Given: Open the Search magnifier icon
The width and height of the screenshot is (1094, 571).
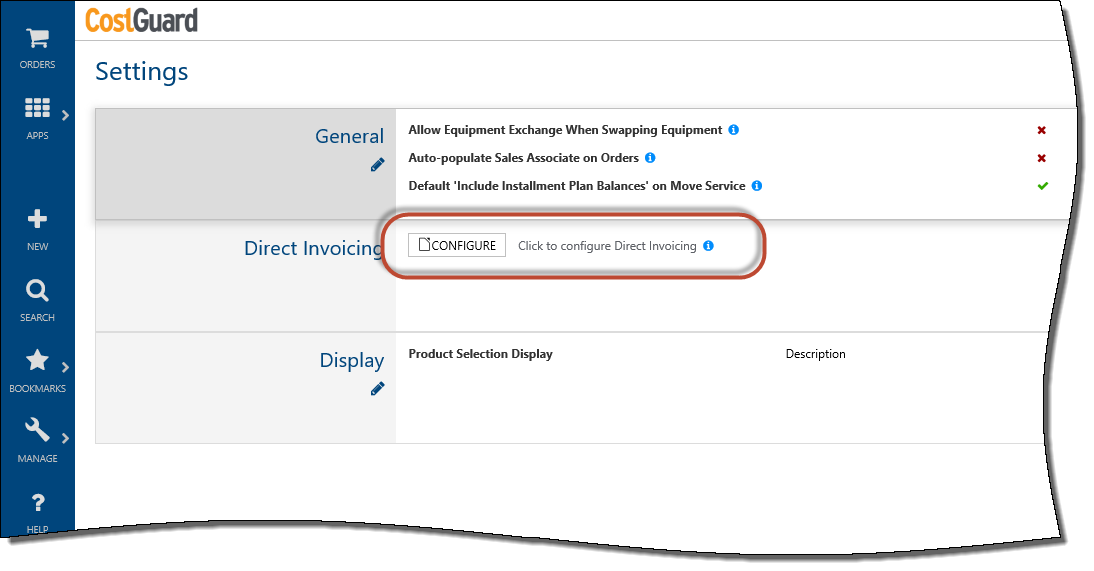Looking at the screenshot, I should pyautogui.click(x=37, y=290).
